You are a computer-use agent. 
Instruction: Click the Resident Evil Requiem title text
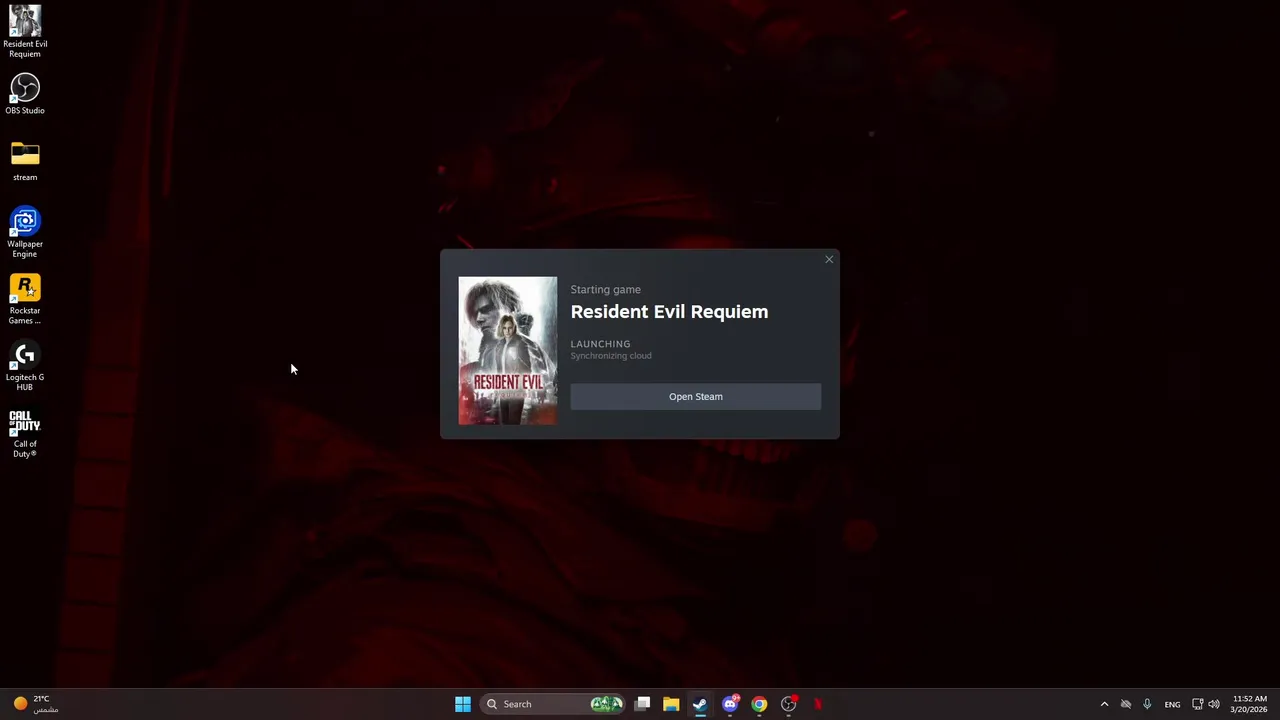[x=669, y=312]
